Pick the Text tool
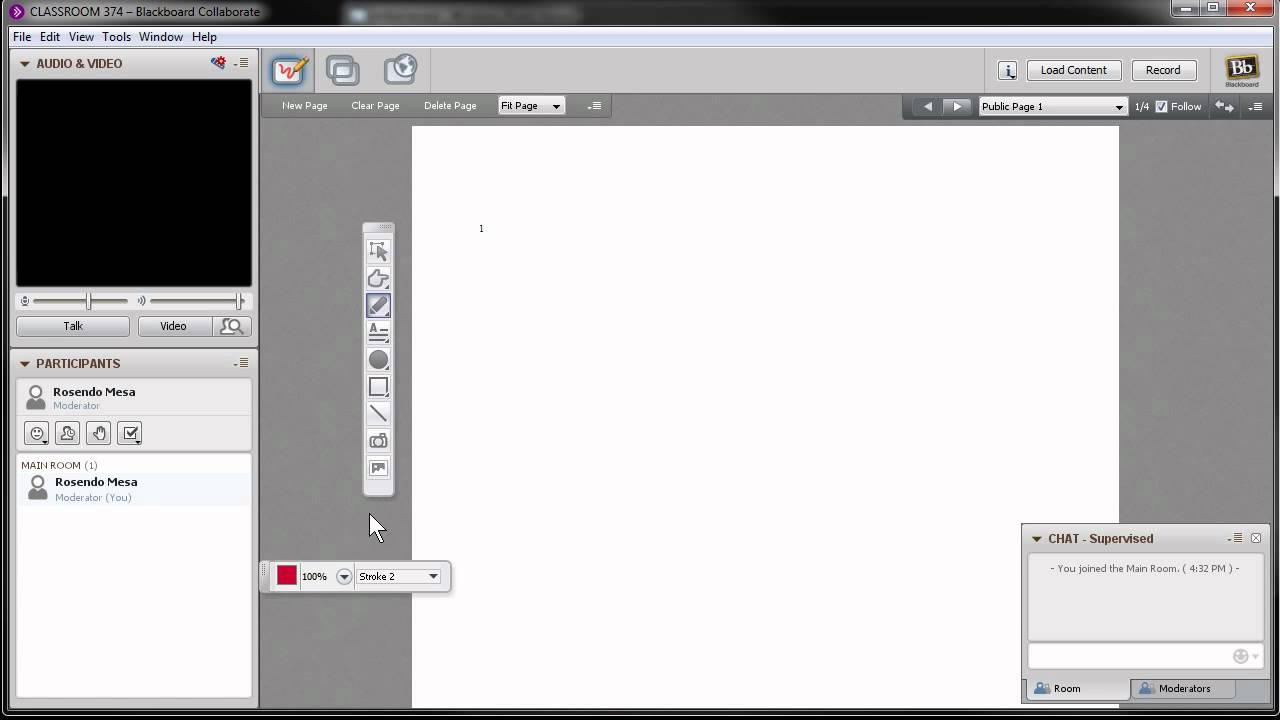The width and height of the screenshot is (1280, 720). pyautogui.click(x=378, y=332)
